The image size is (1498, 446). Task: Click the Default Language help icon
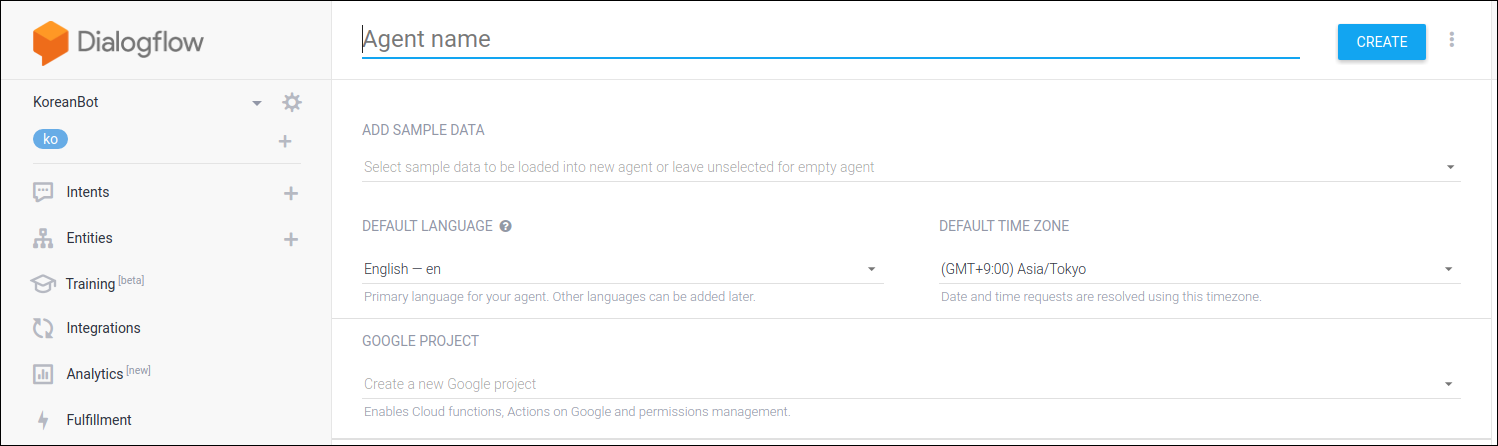[506, 226]
